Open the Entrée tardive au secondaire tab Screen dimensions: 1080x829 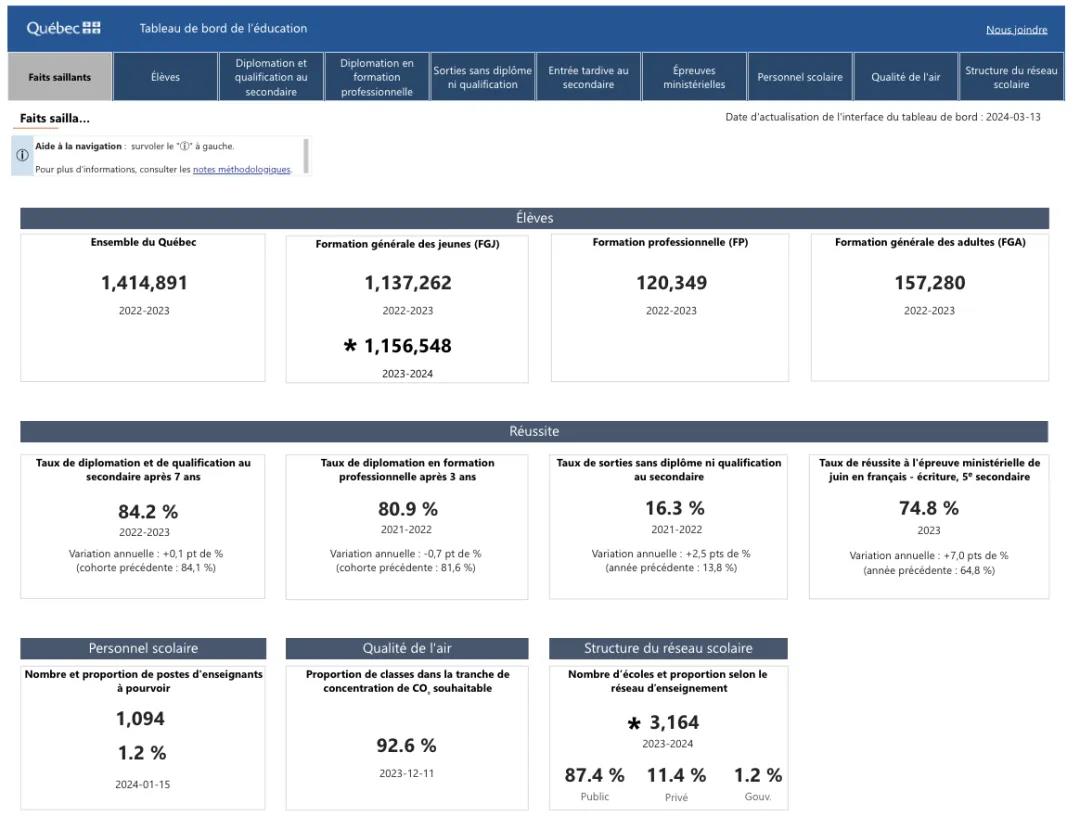pos(588,76)
